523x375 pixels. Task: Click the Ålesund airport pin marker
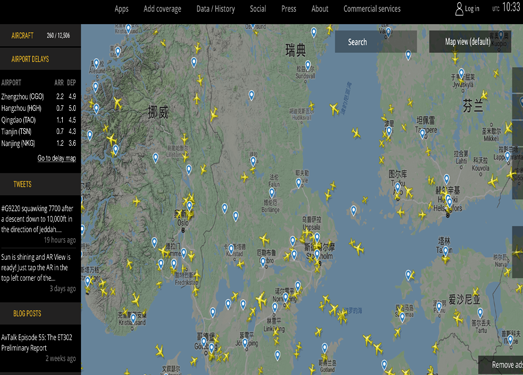point(96,63)
